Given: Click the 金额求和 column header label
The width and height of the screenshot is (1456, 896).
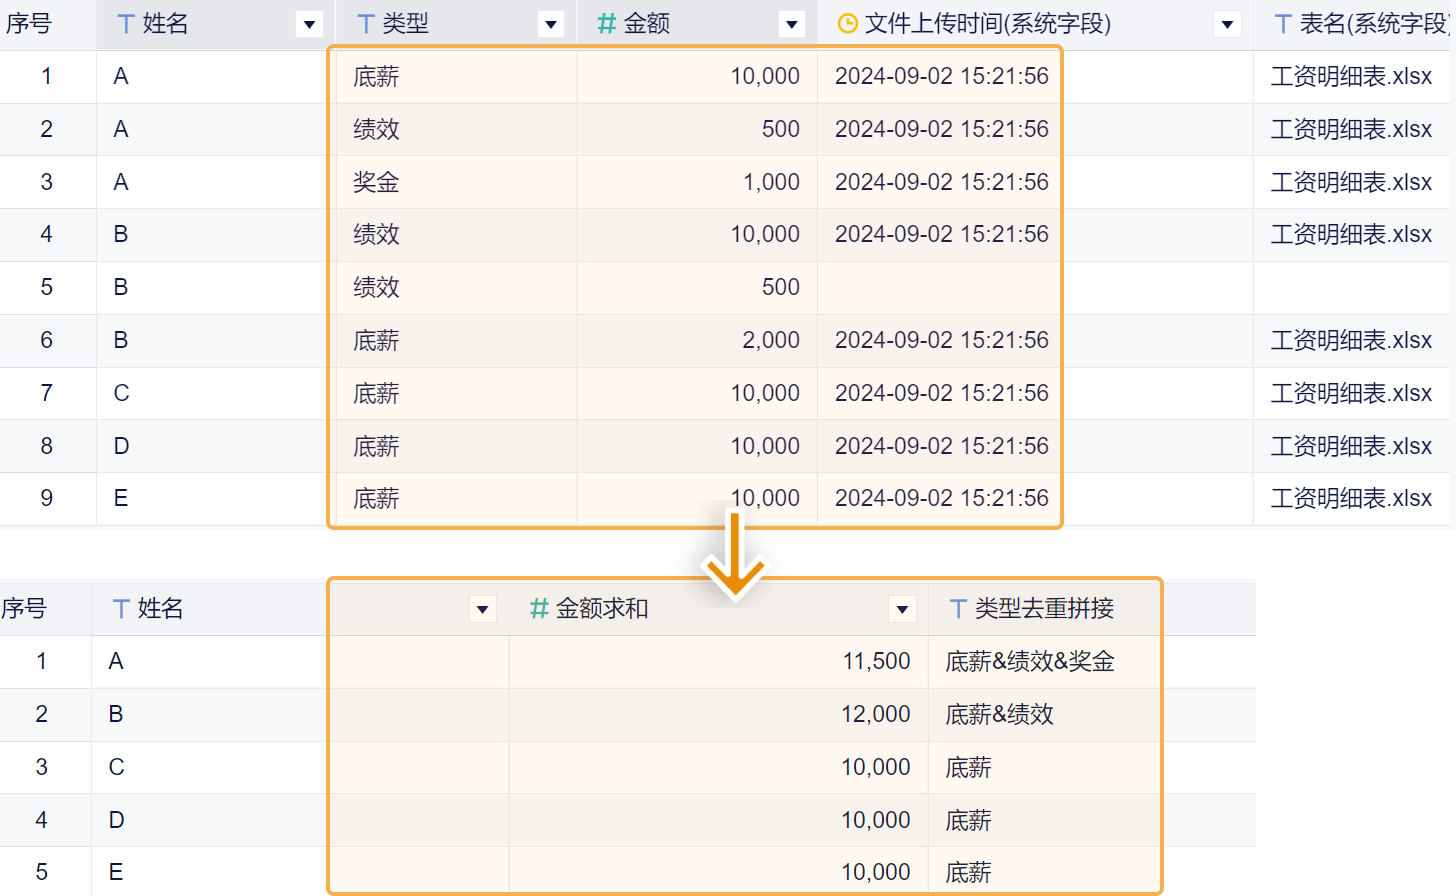Looking at the screenshot, I should tap(602, 609).
